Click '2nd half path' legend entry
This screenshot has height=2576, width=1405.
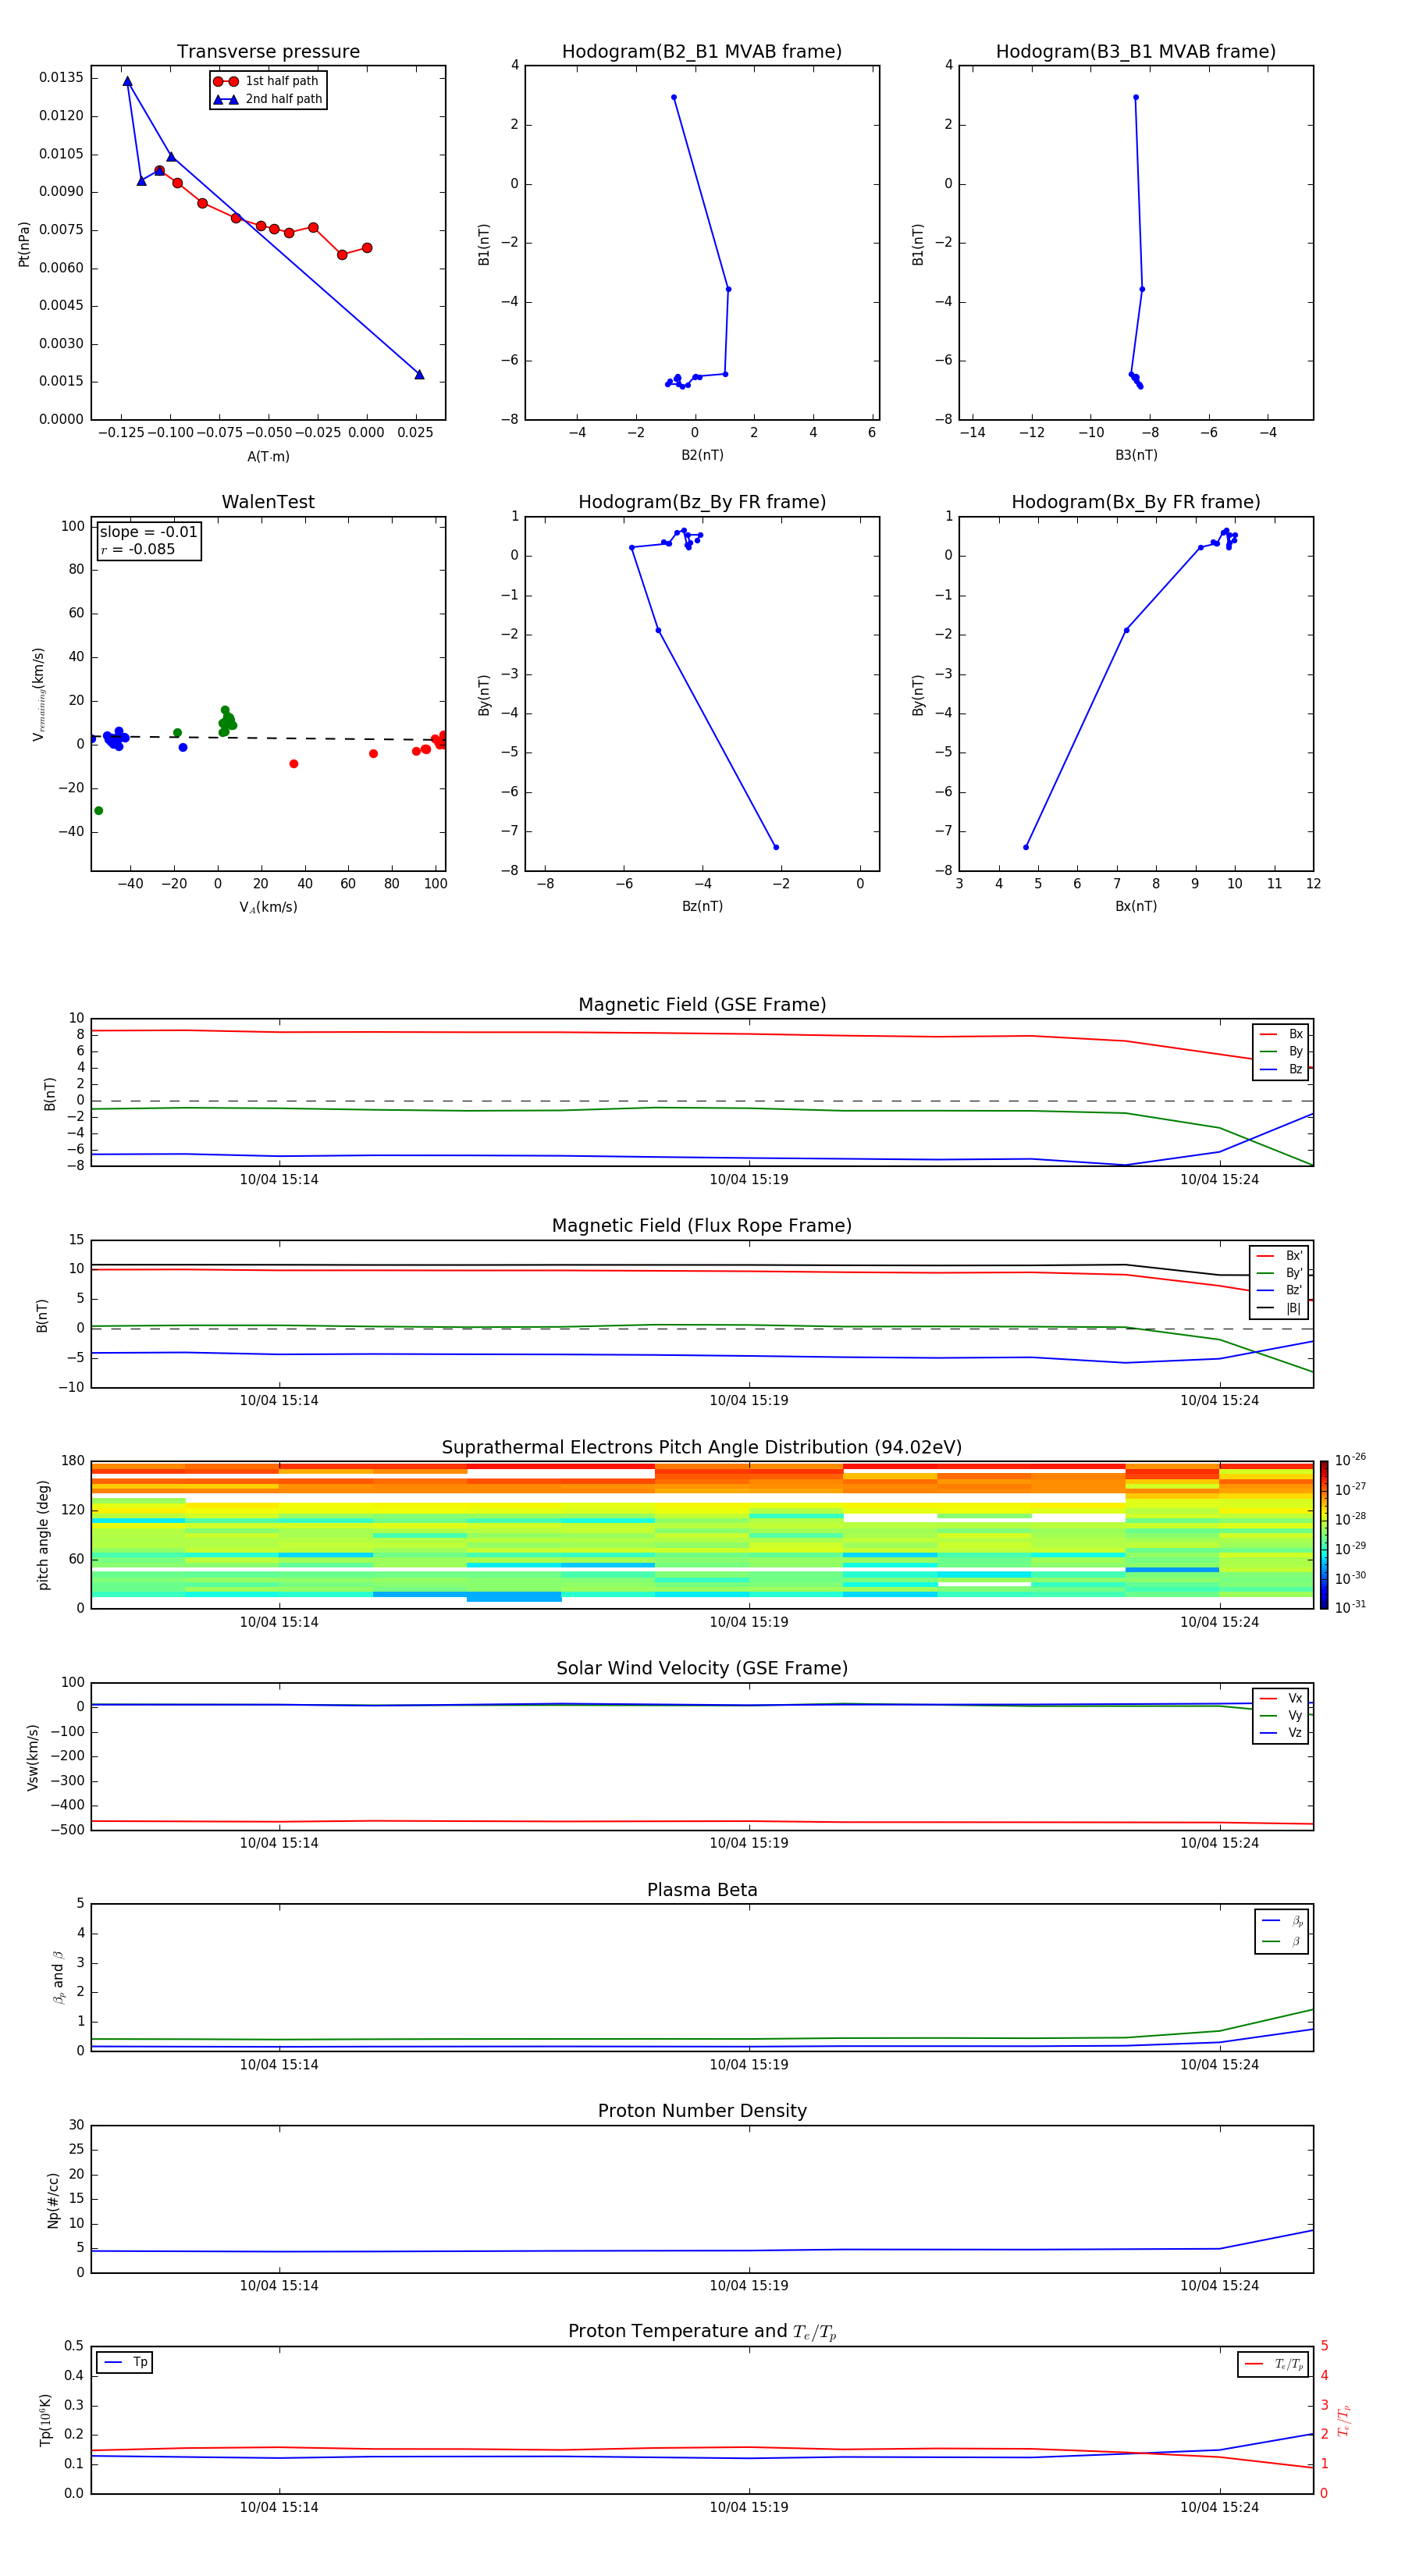(268, 99)
